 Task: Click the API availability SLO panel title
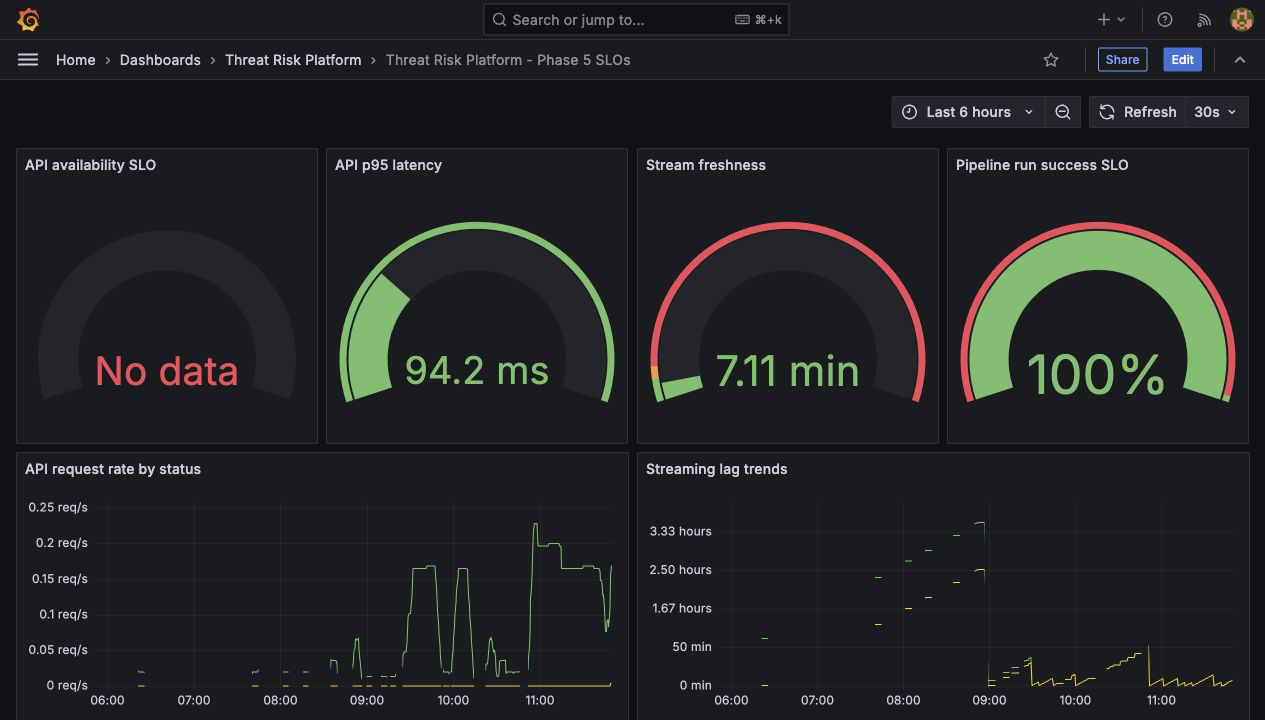[x=90, y=165]
